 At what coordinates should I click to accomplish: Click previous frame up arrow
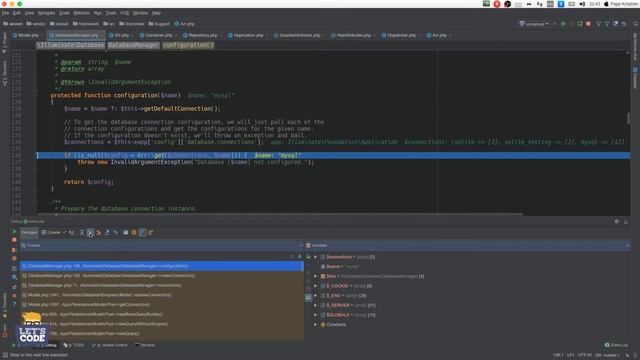(291, 257)
